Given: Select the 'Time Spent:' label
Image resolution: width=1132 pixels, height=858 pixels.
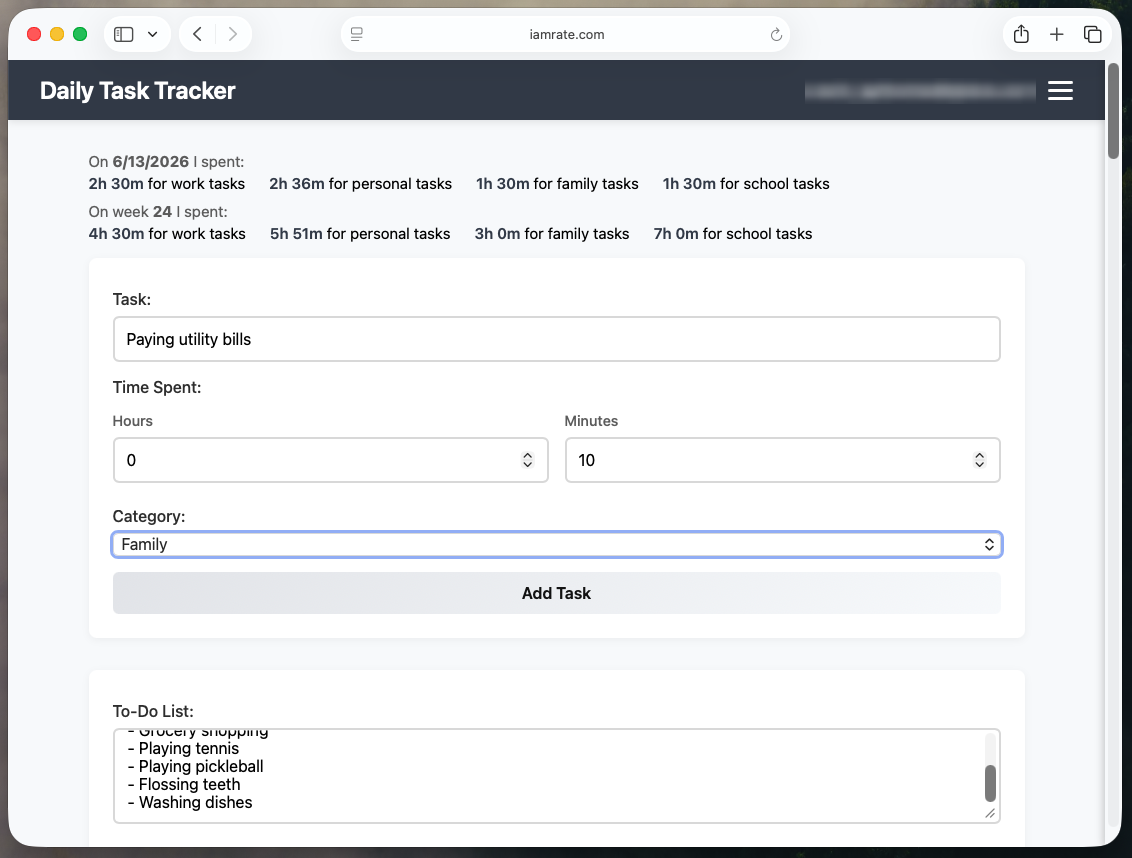Looking at the screenshot, I should tap(157, 387).
